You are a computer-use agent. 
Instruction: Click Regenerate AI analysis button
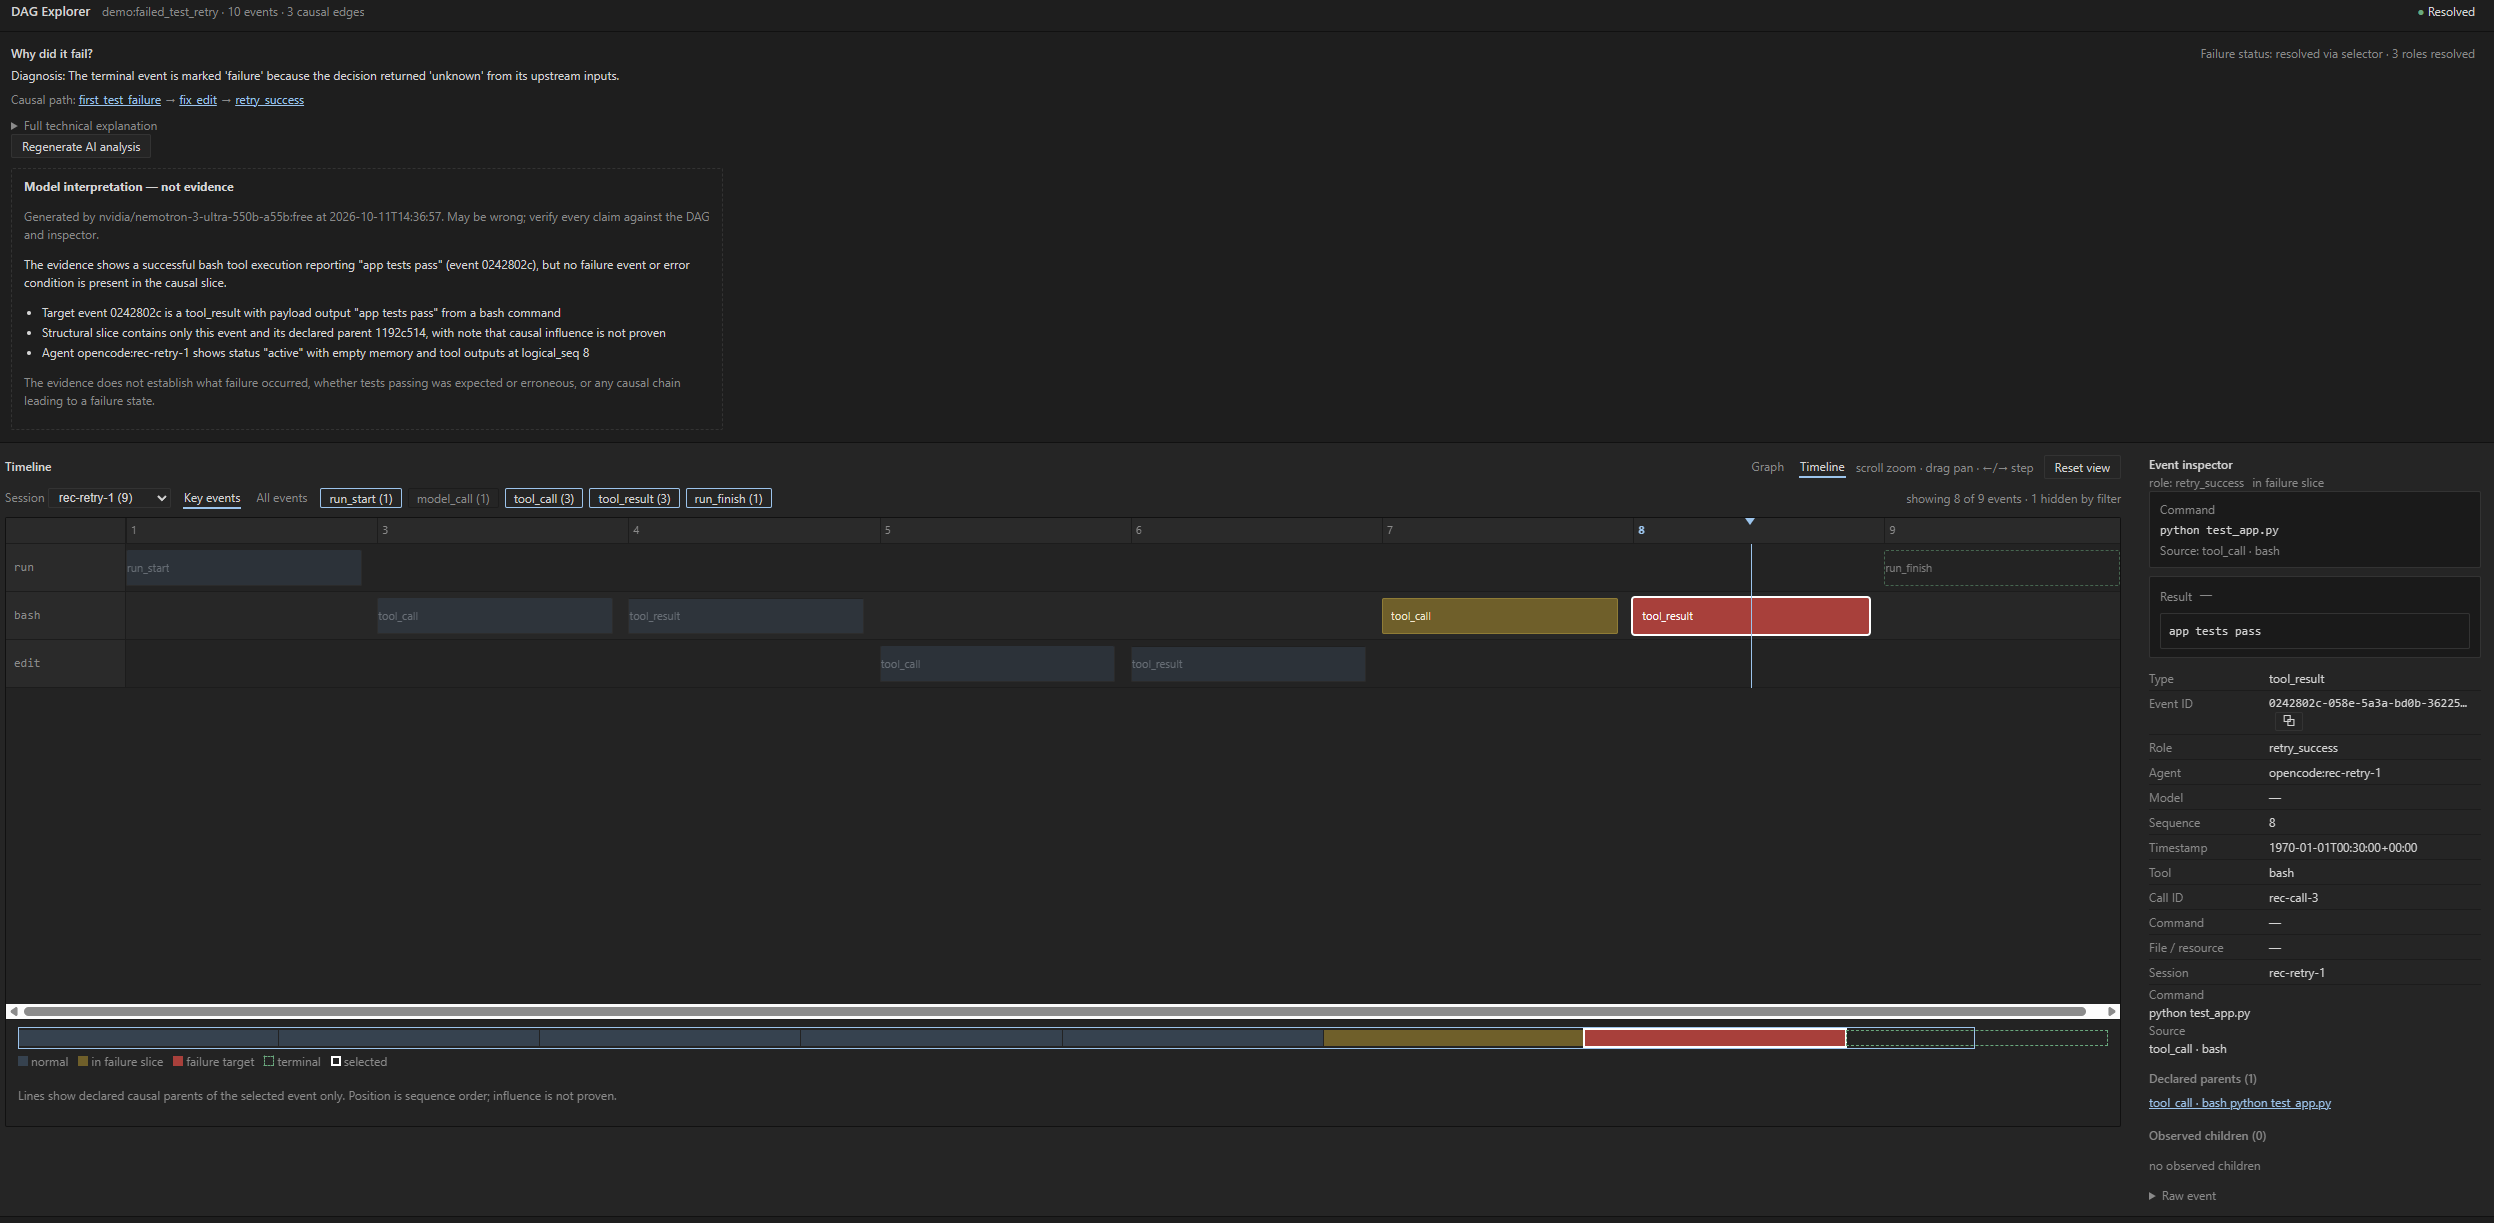[81, 147]
